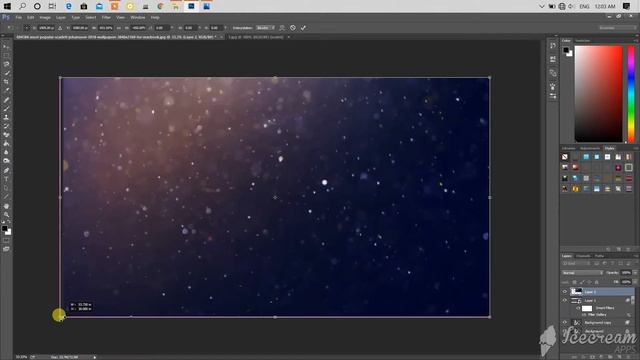Select the Clone Stamp tool
640x360 pixels.
click(6, 117)
